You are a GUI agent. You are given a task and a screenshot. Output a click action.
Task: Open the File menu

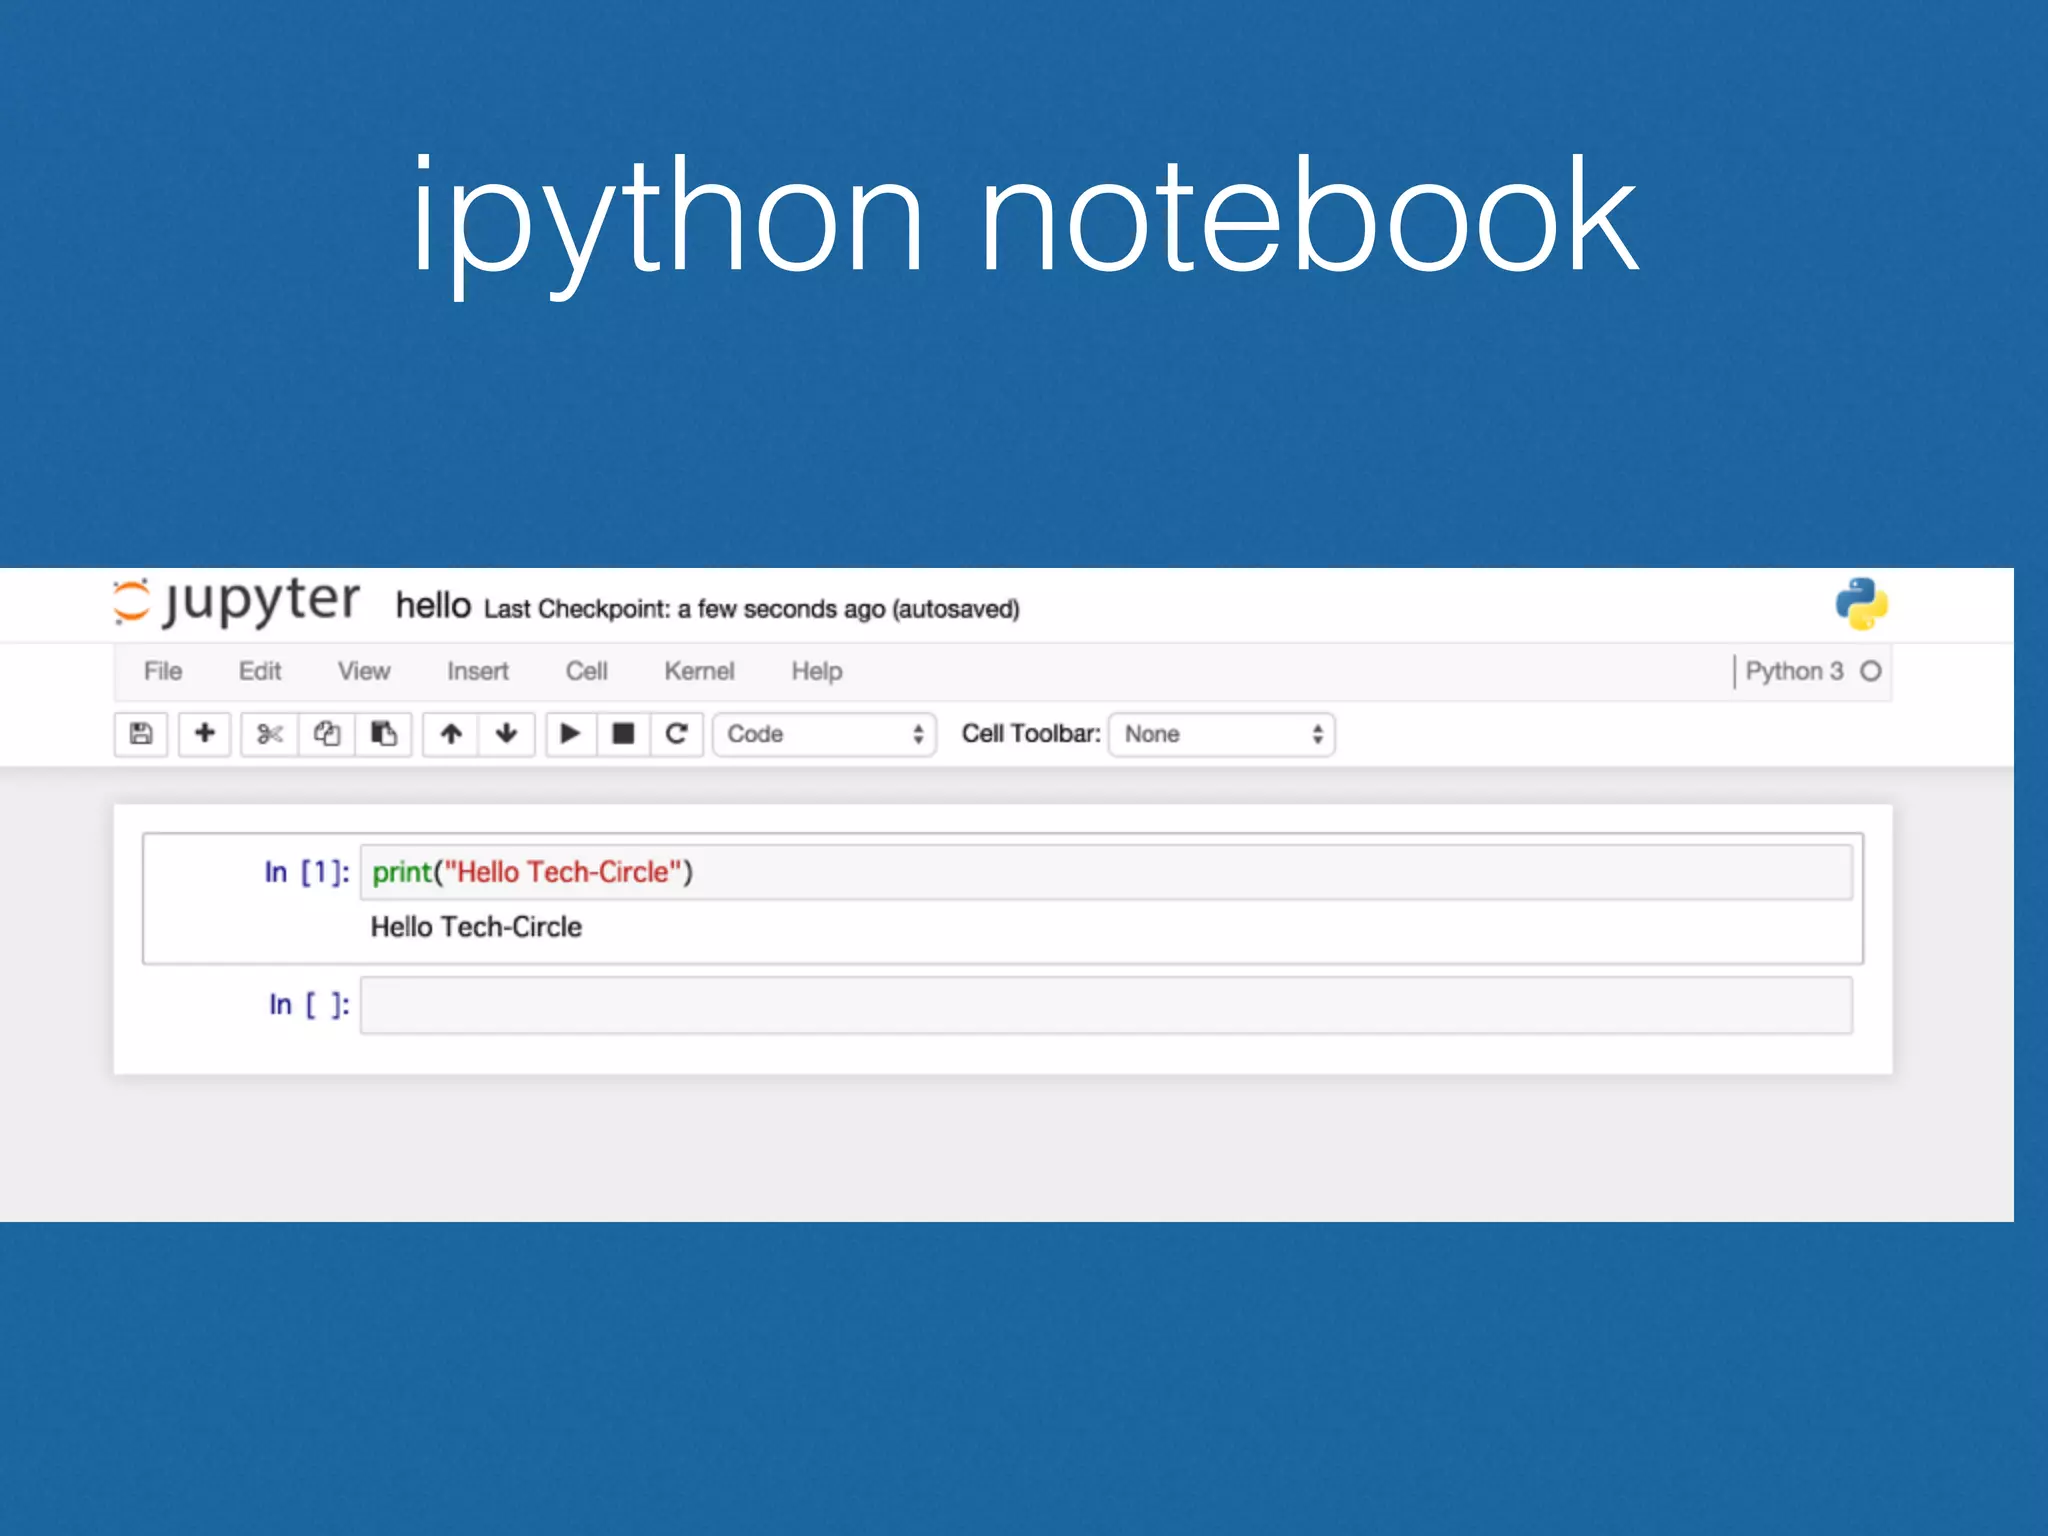(x=163, y=671)
